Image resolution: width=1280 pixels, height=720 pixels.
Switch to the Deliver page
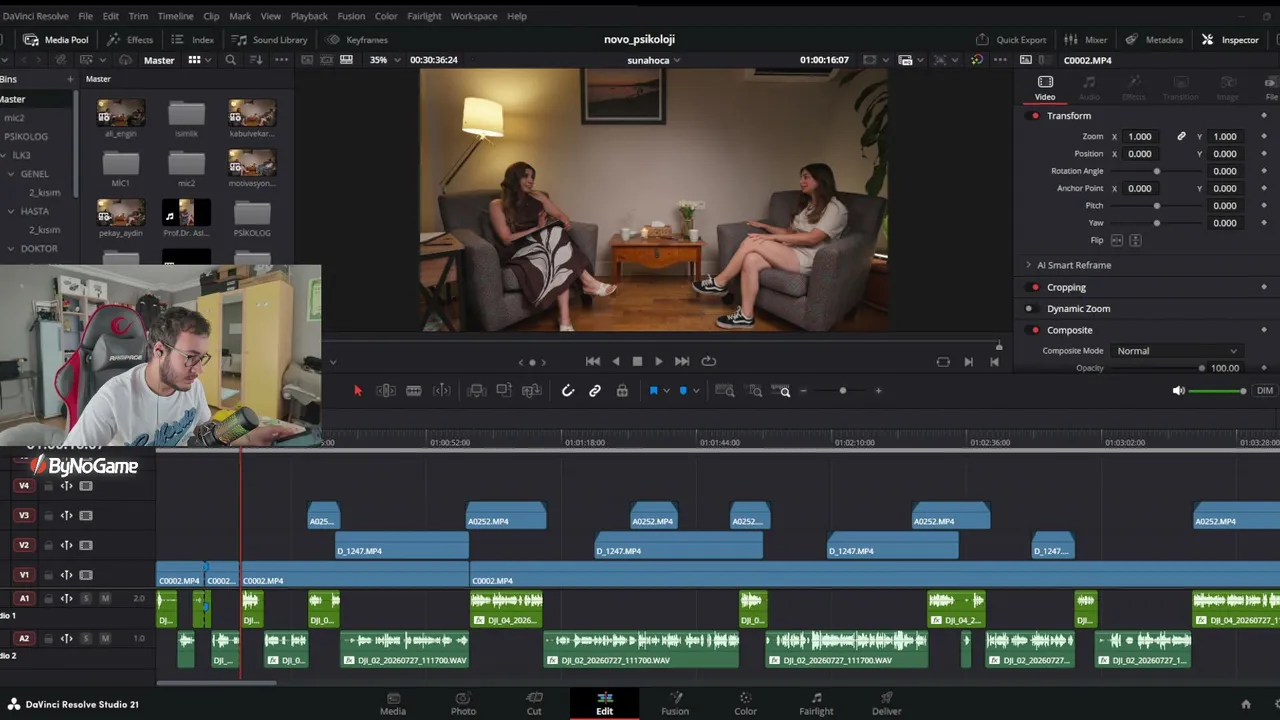point(886,704)
